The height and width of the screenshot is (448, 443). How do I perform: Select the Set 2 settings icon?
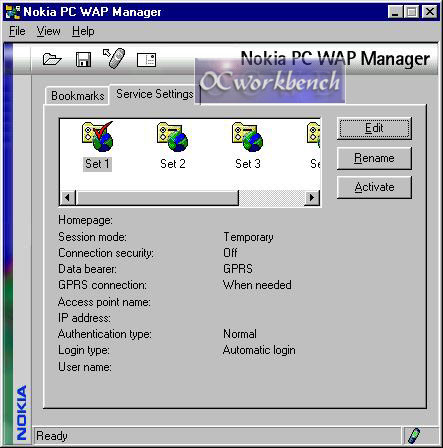pos(173,137)
